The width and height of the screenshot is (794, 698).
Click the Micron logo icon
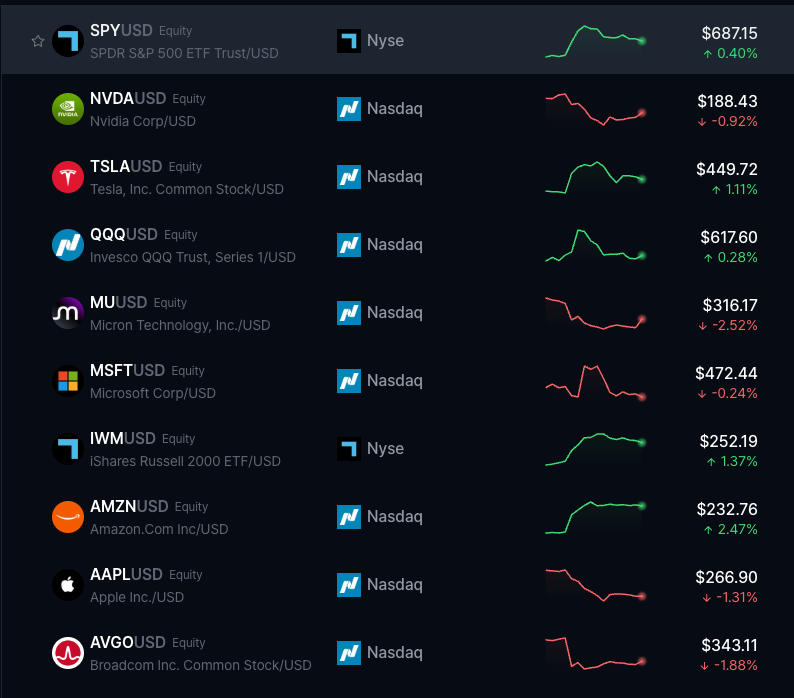[67, 313]
